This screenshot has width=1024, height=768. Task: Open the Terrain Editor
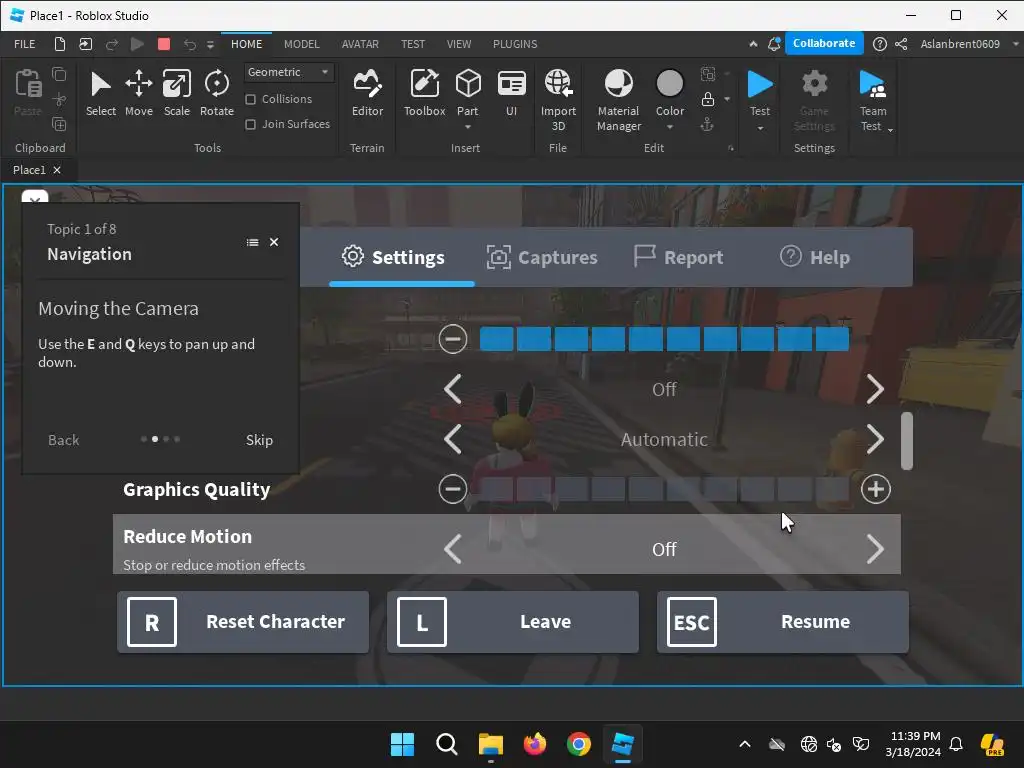coord(367,93)
